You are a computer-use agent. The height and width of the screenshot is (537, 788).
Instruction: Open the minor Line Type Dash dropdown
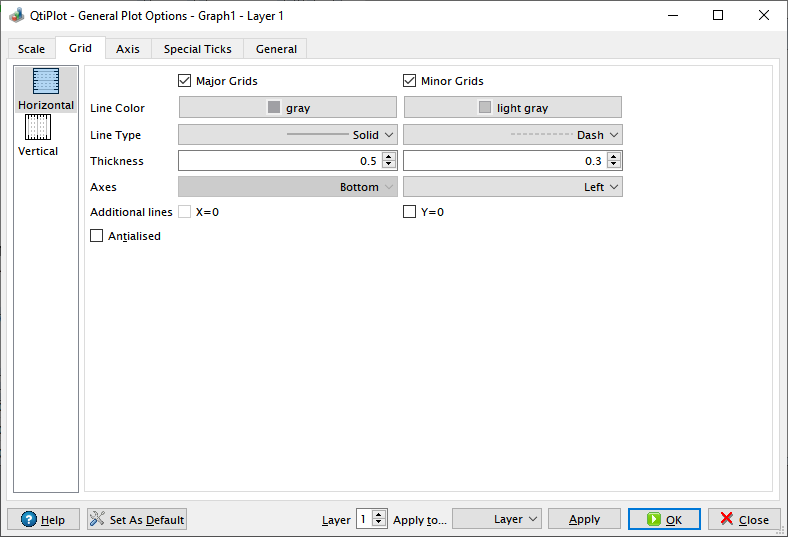click(x=513, y=134)
